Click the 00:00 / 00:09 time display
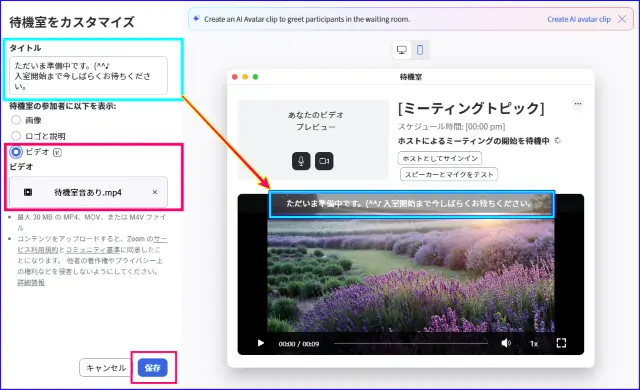 pyautogui.click(x=299, y=344)
